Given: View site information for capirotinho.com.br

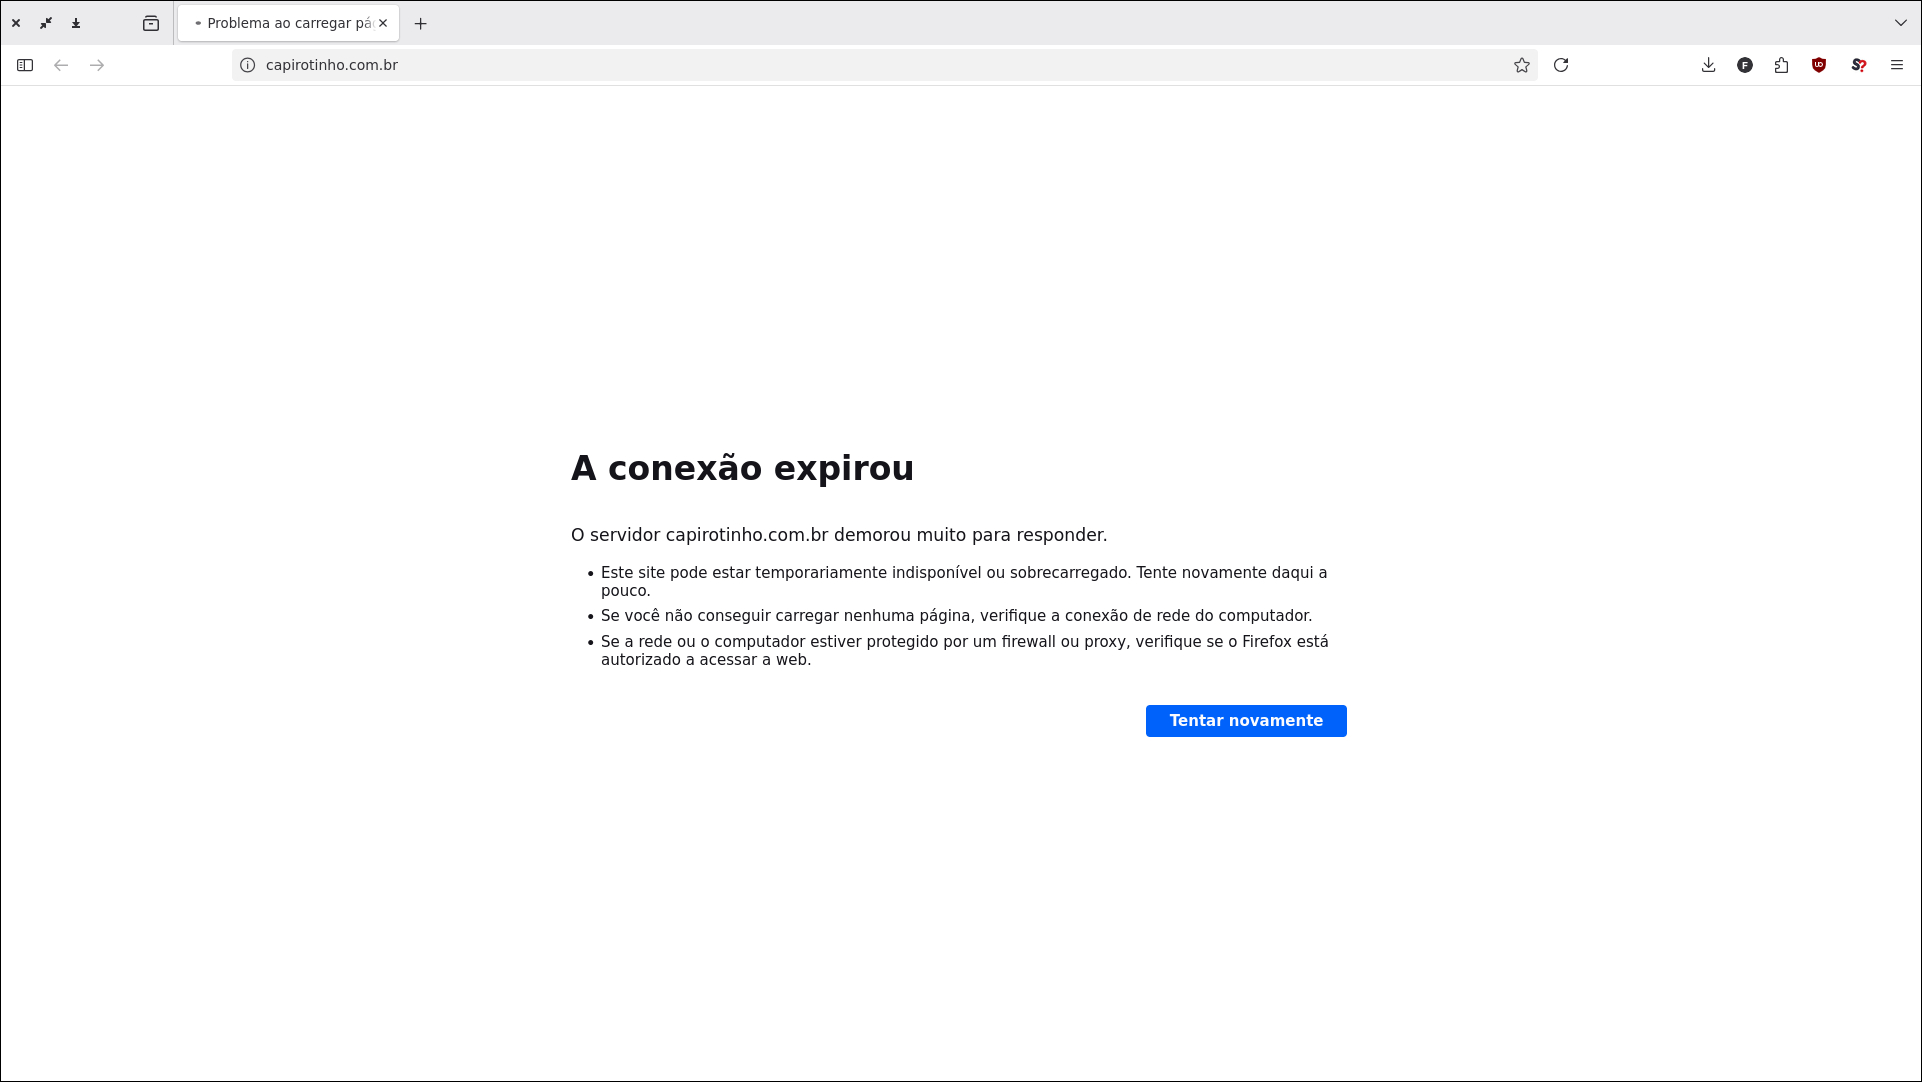Looking at the screenshot, I should [248, 65].
